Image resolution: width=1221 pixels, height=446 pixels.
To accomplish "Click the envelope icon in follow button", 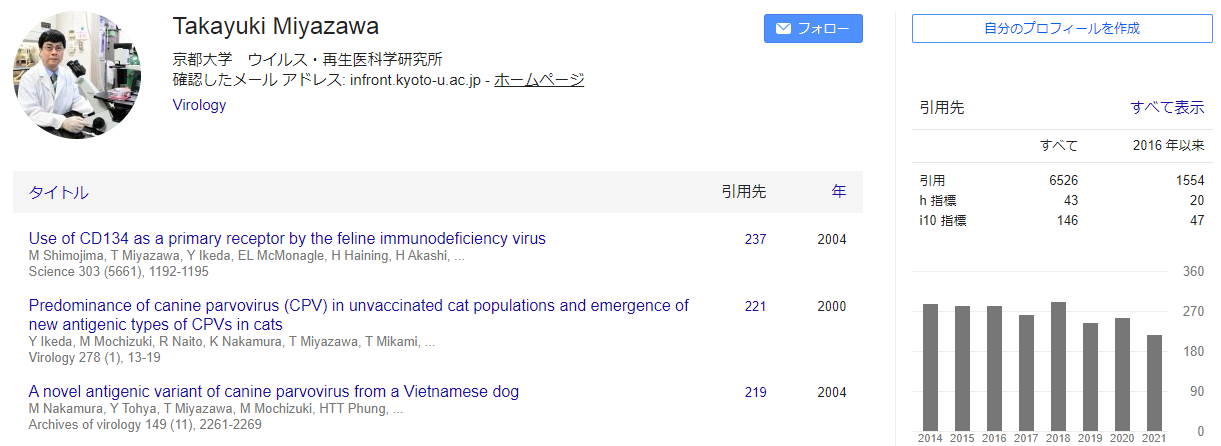I will pos(783,28).
